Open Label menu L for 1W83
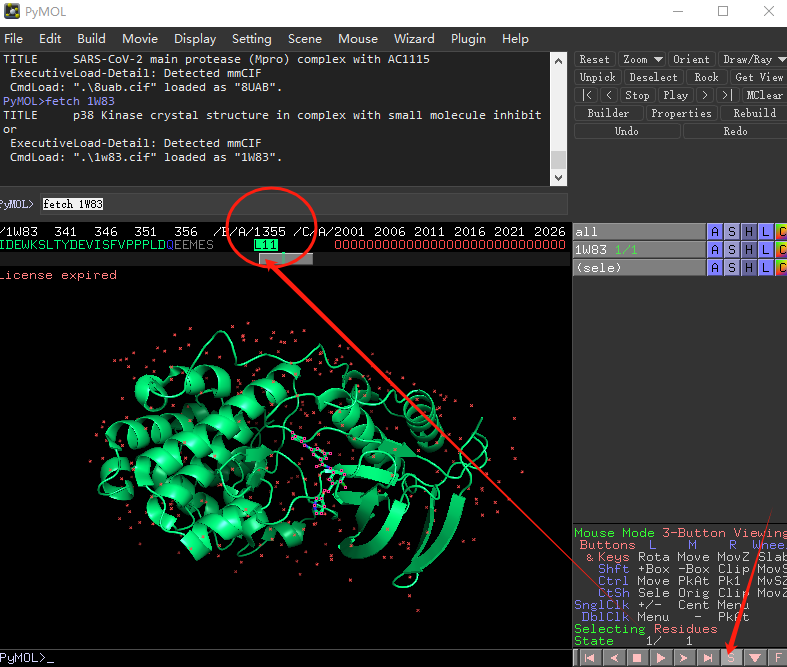 (765, 250)
